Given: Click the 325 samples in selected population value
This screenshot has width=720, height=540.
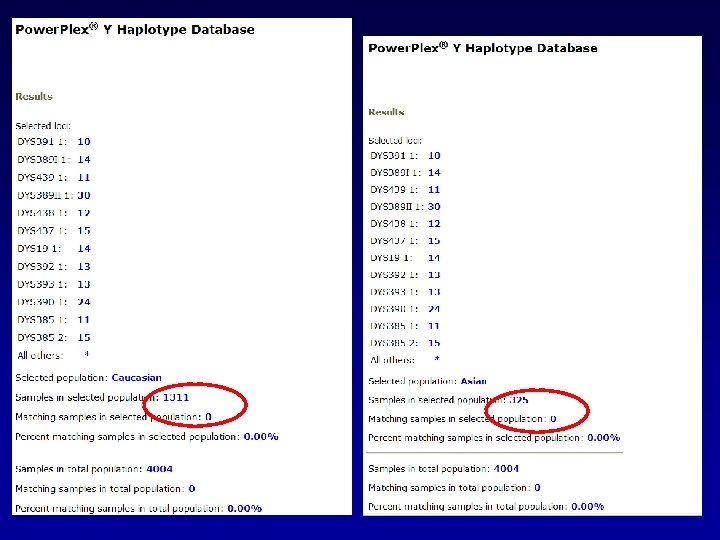Looking at the screenshot, I should [x=519, y=400].
